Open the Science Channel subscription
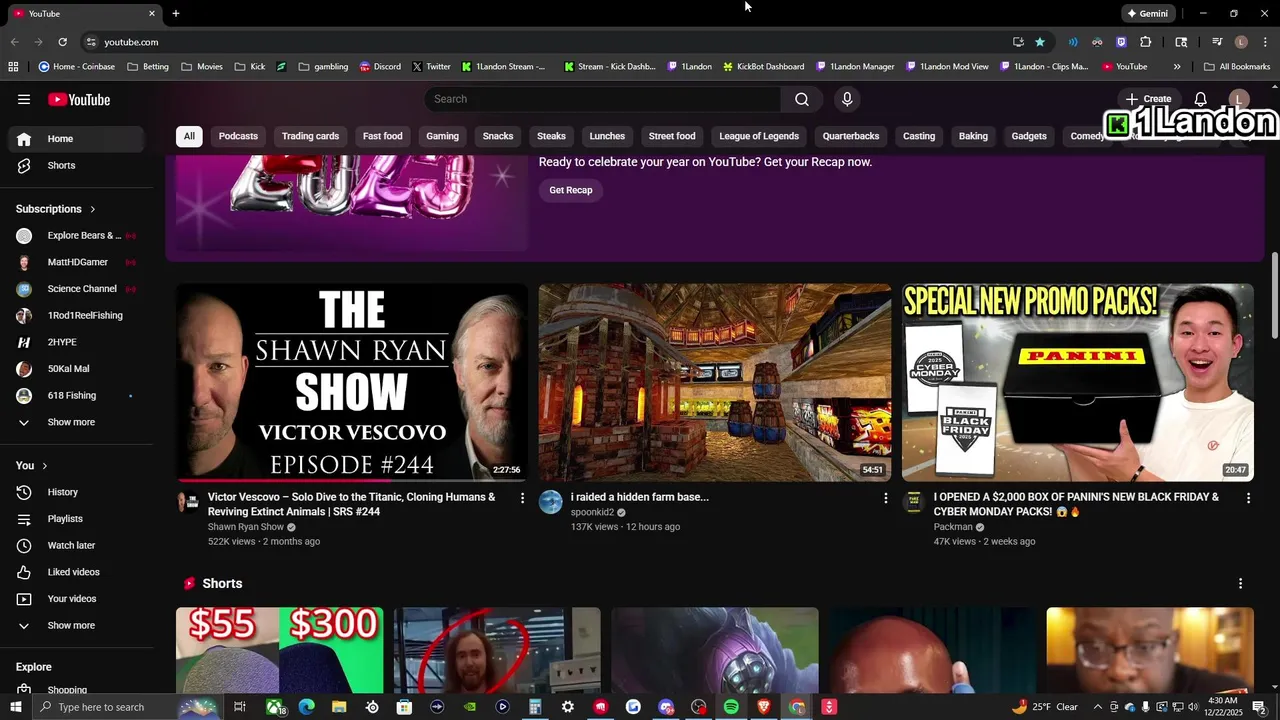 tap(78, 289)
